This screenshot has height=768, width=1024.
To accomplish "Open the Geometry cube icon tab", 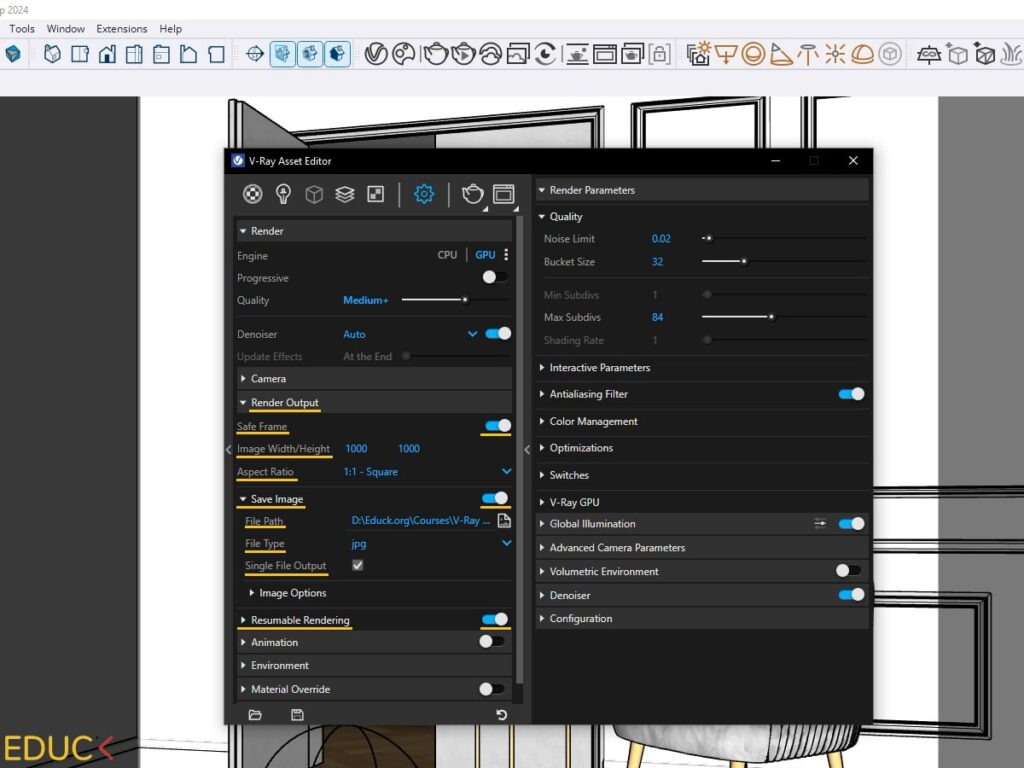I will pos(314,194).
